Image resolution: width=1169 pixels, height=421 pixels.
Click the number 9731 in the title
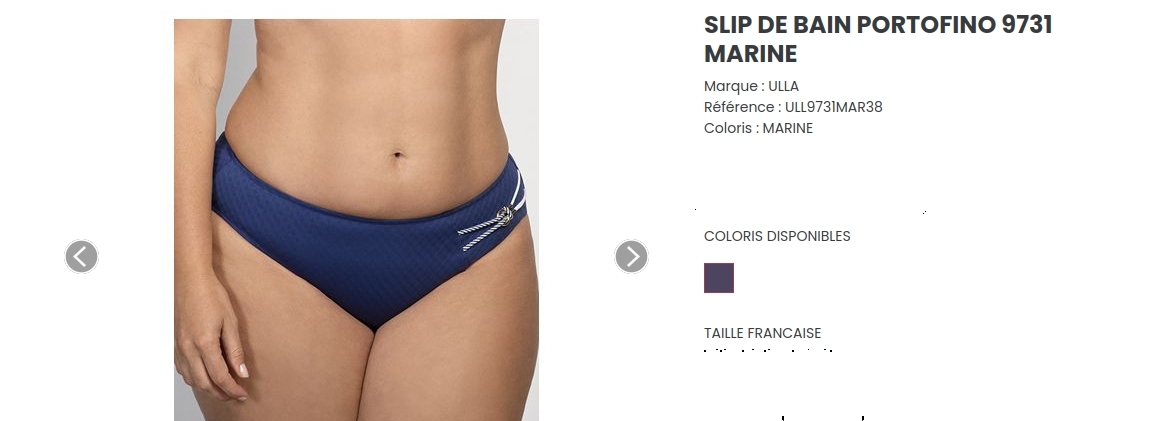coord(1027,25)
